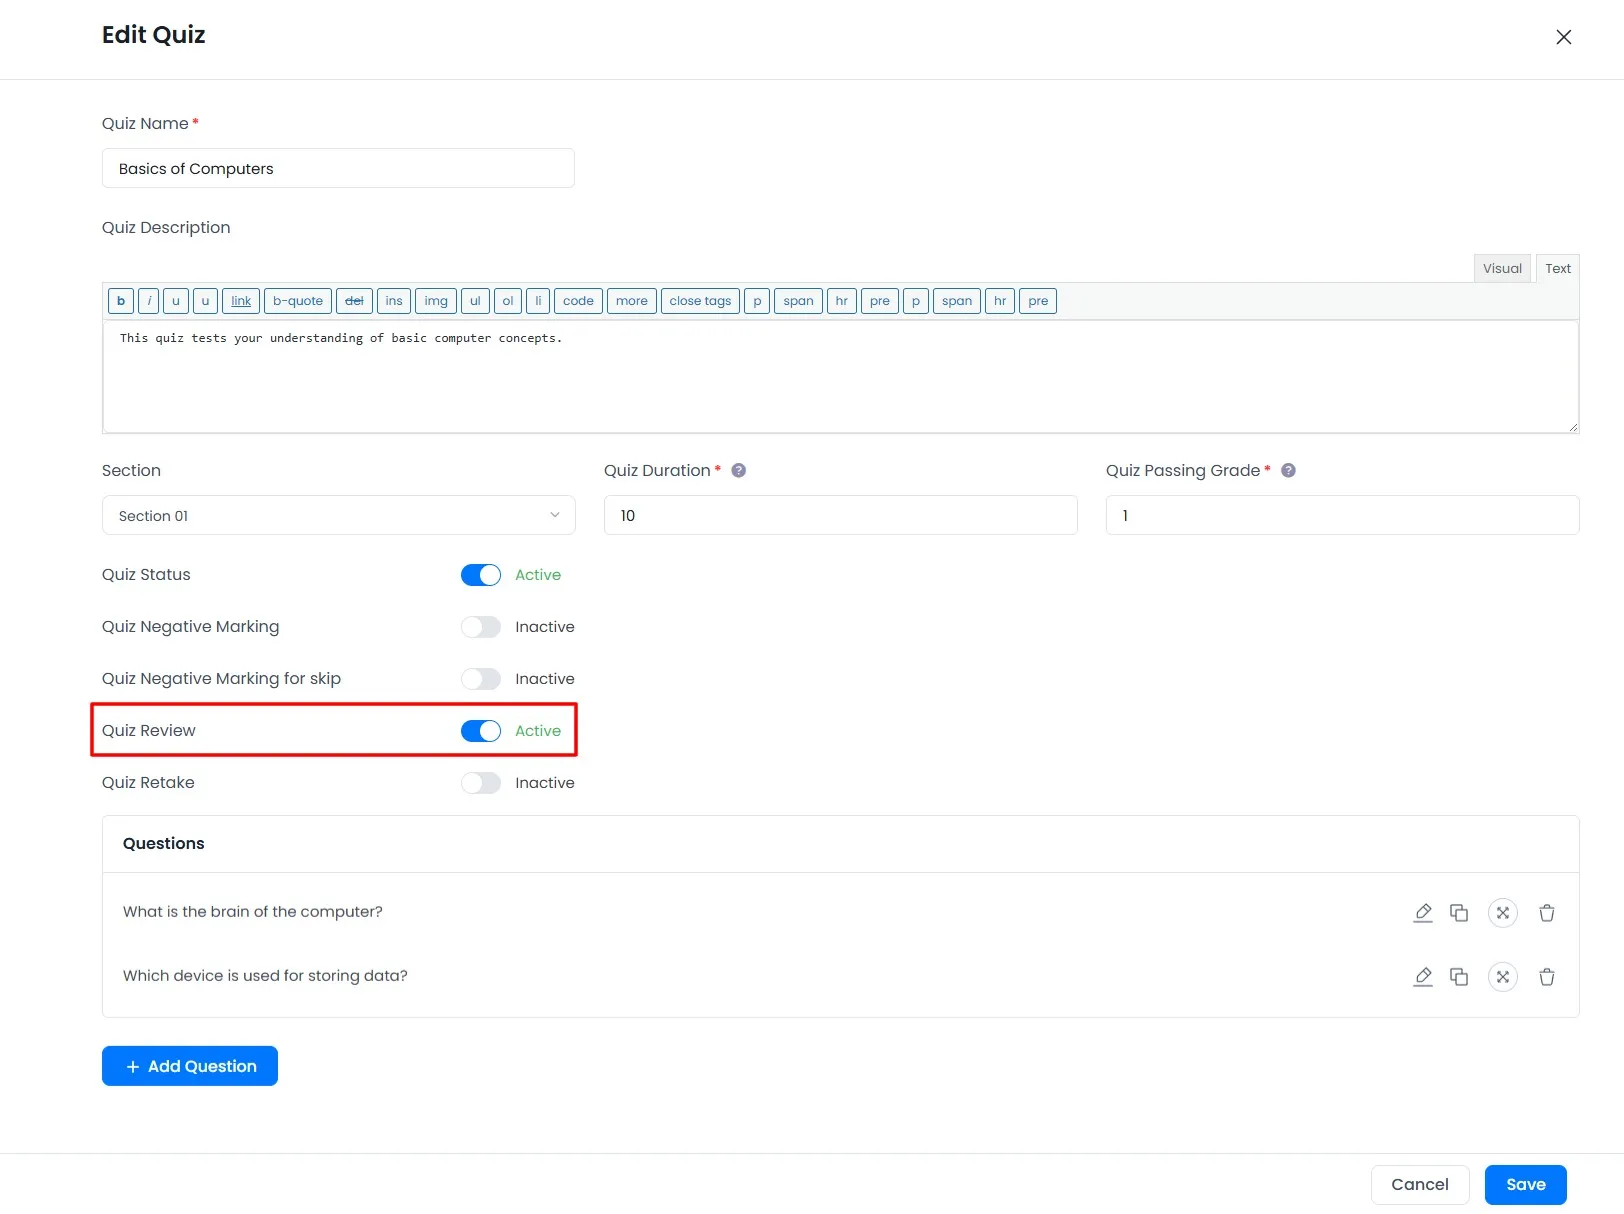Switch to the Visual editor tab

[x=1502, y=268]
